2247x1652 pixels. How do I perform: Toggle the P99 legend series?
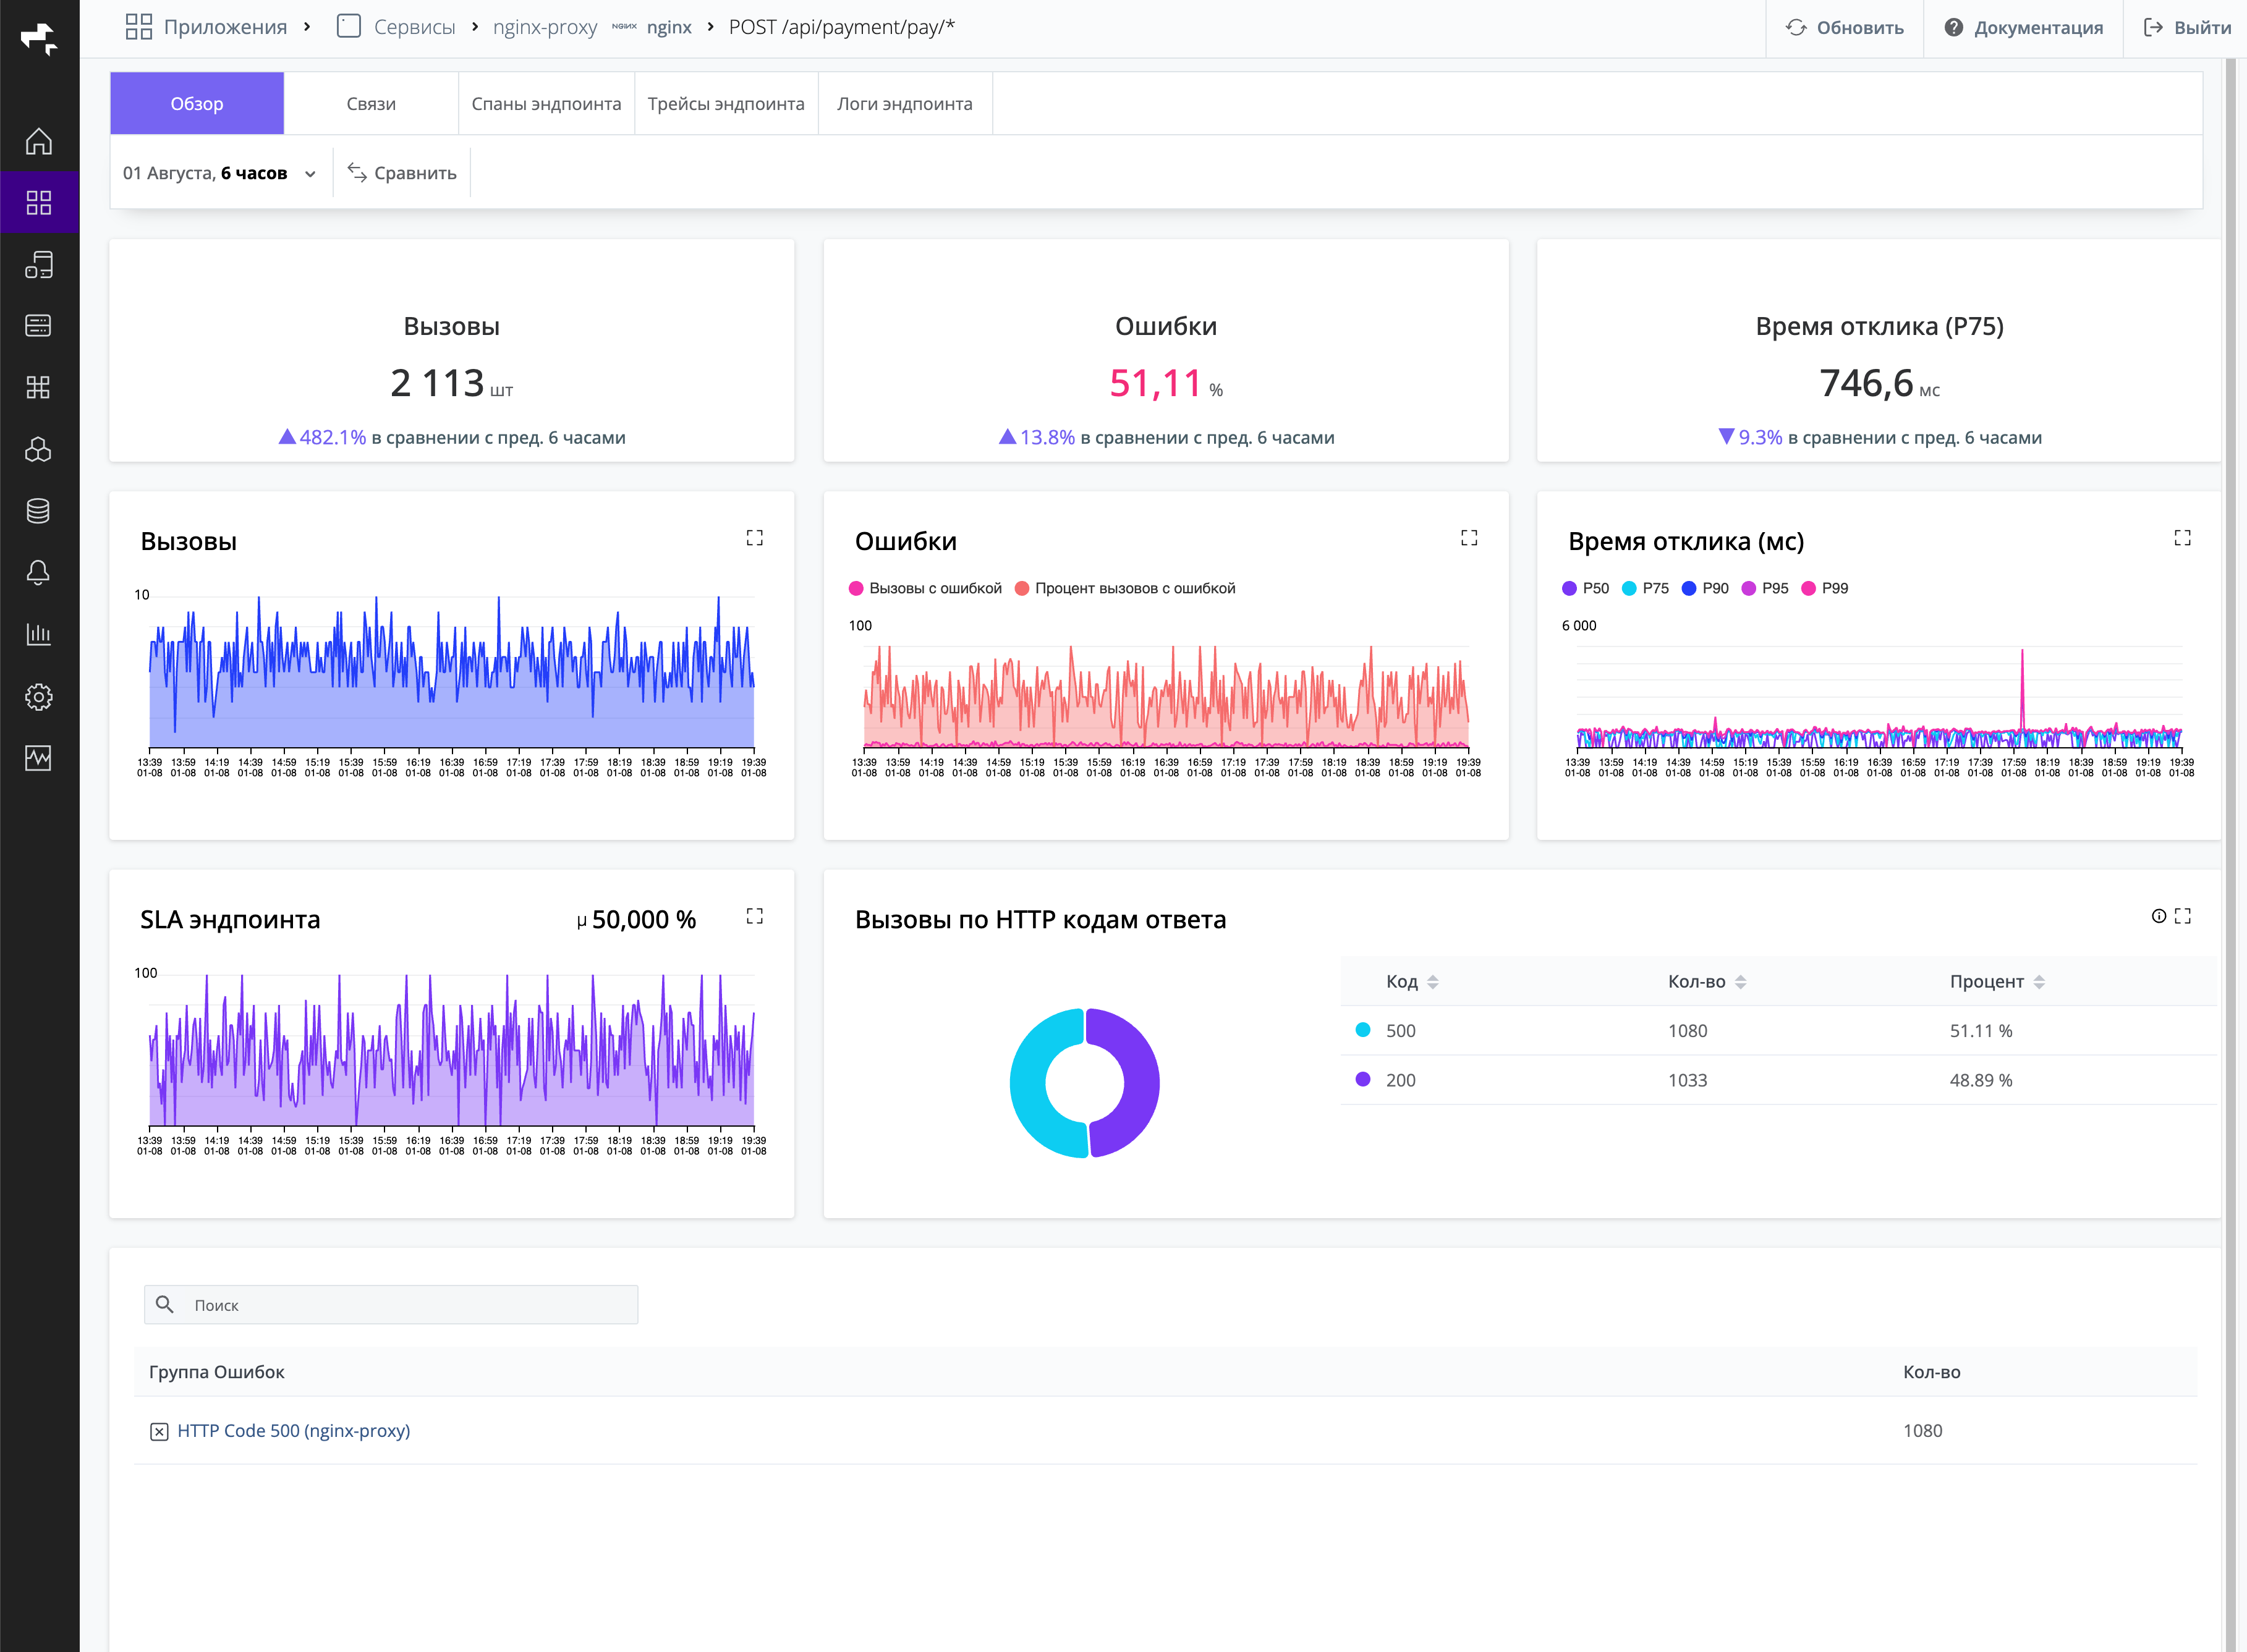coord(1825,588)
